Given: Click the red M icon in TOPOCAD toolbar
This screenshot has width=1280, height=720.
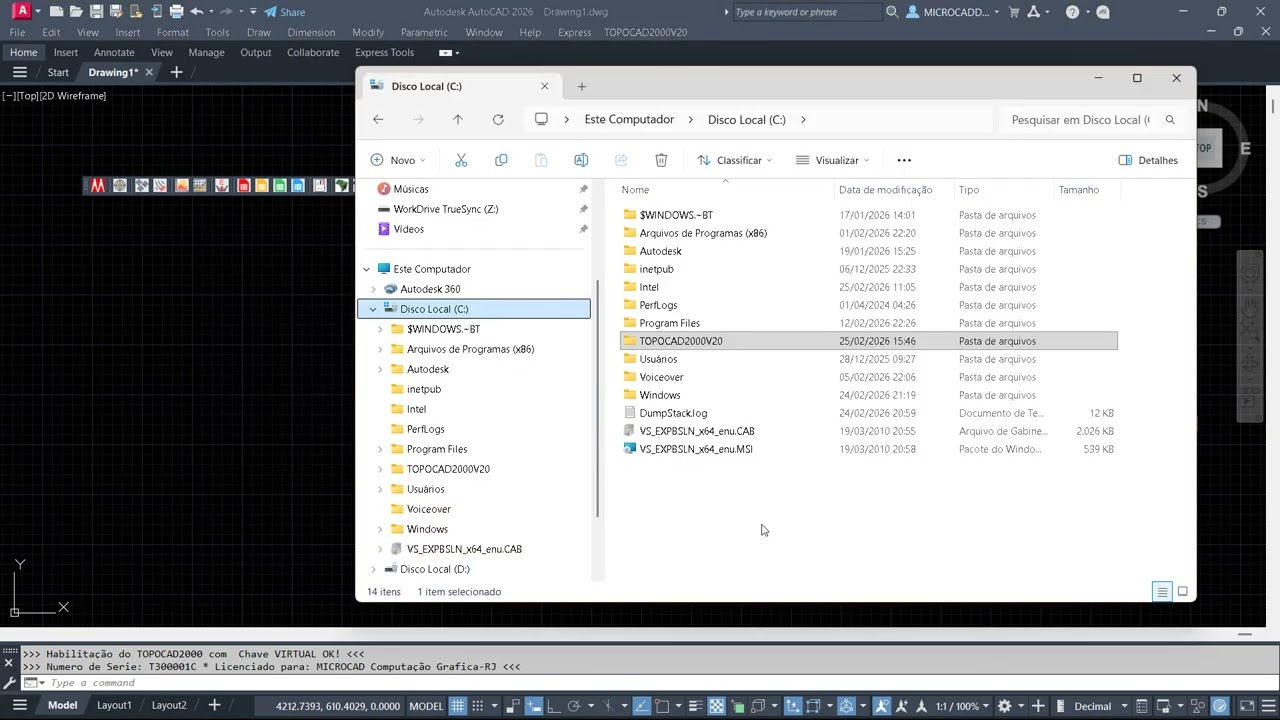Looking at the screenshot, I should pyautogui.click(x=98, y=185).
